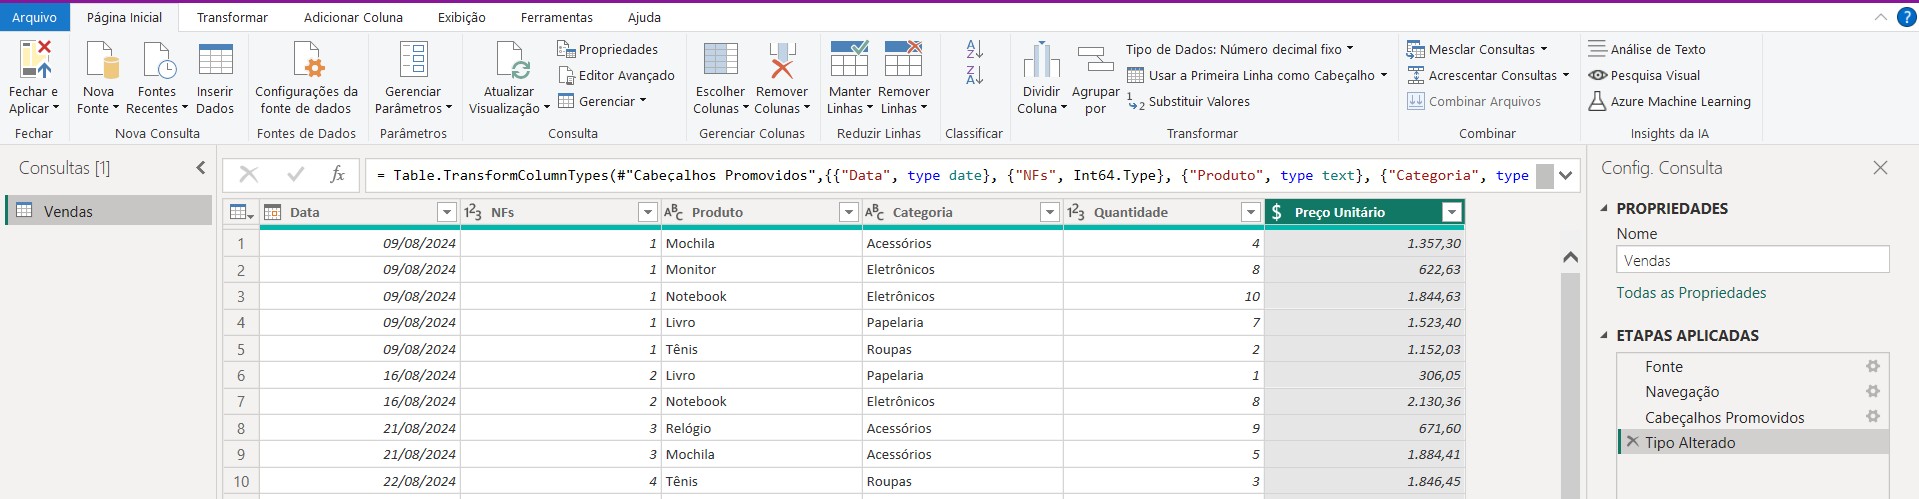Screen dimensions: 1919x499
Task: Click the Escolher Colunas icon
Action: pyautogui.click(x=721, y=60)
